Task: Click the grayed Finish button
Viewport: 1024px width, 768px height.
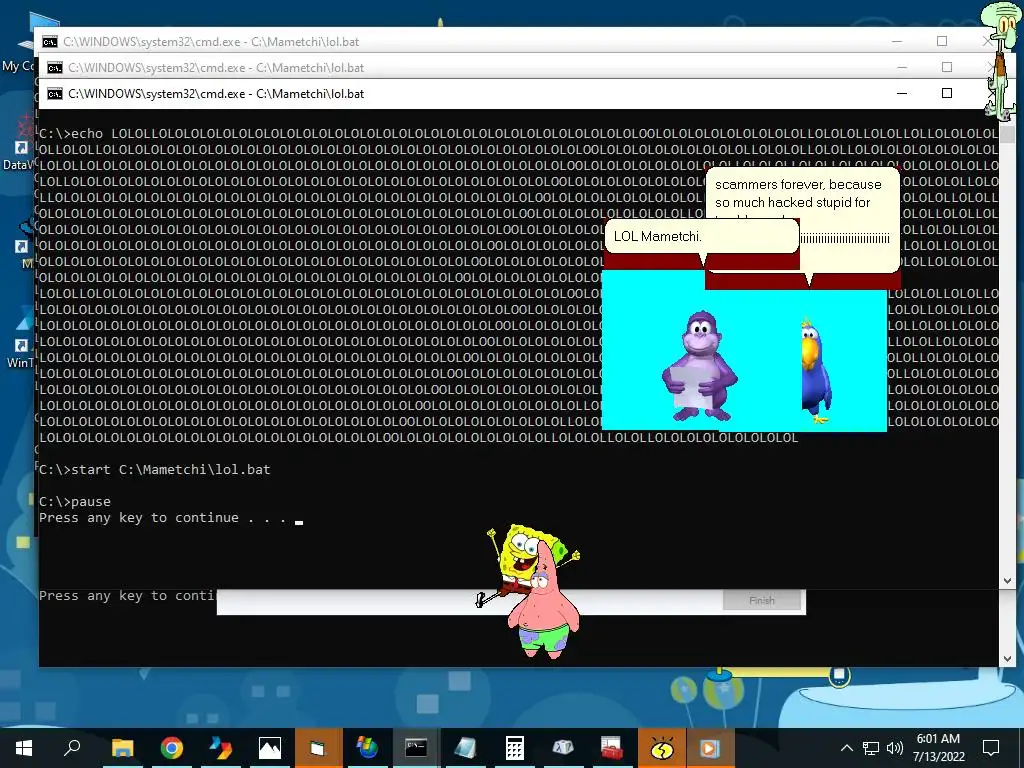Action: coord(761,600)
